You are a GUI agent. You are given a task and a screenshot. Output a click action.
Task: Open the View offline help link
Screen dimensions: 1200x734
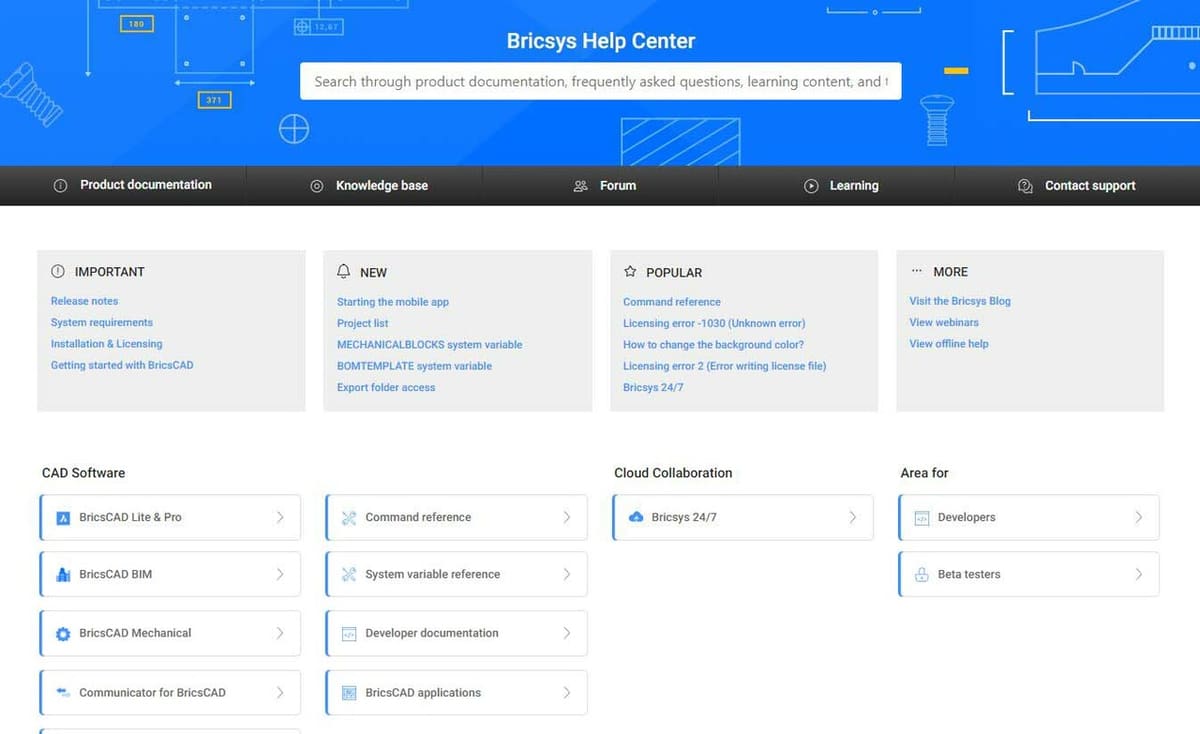[949, 344]
